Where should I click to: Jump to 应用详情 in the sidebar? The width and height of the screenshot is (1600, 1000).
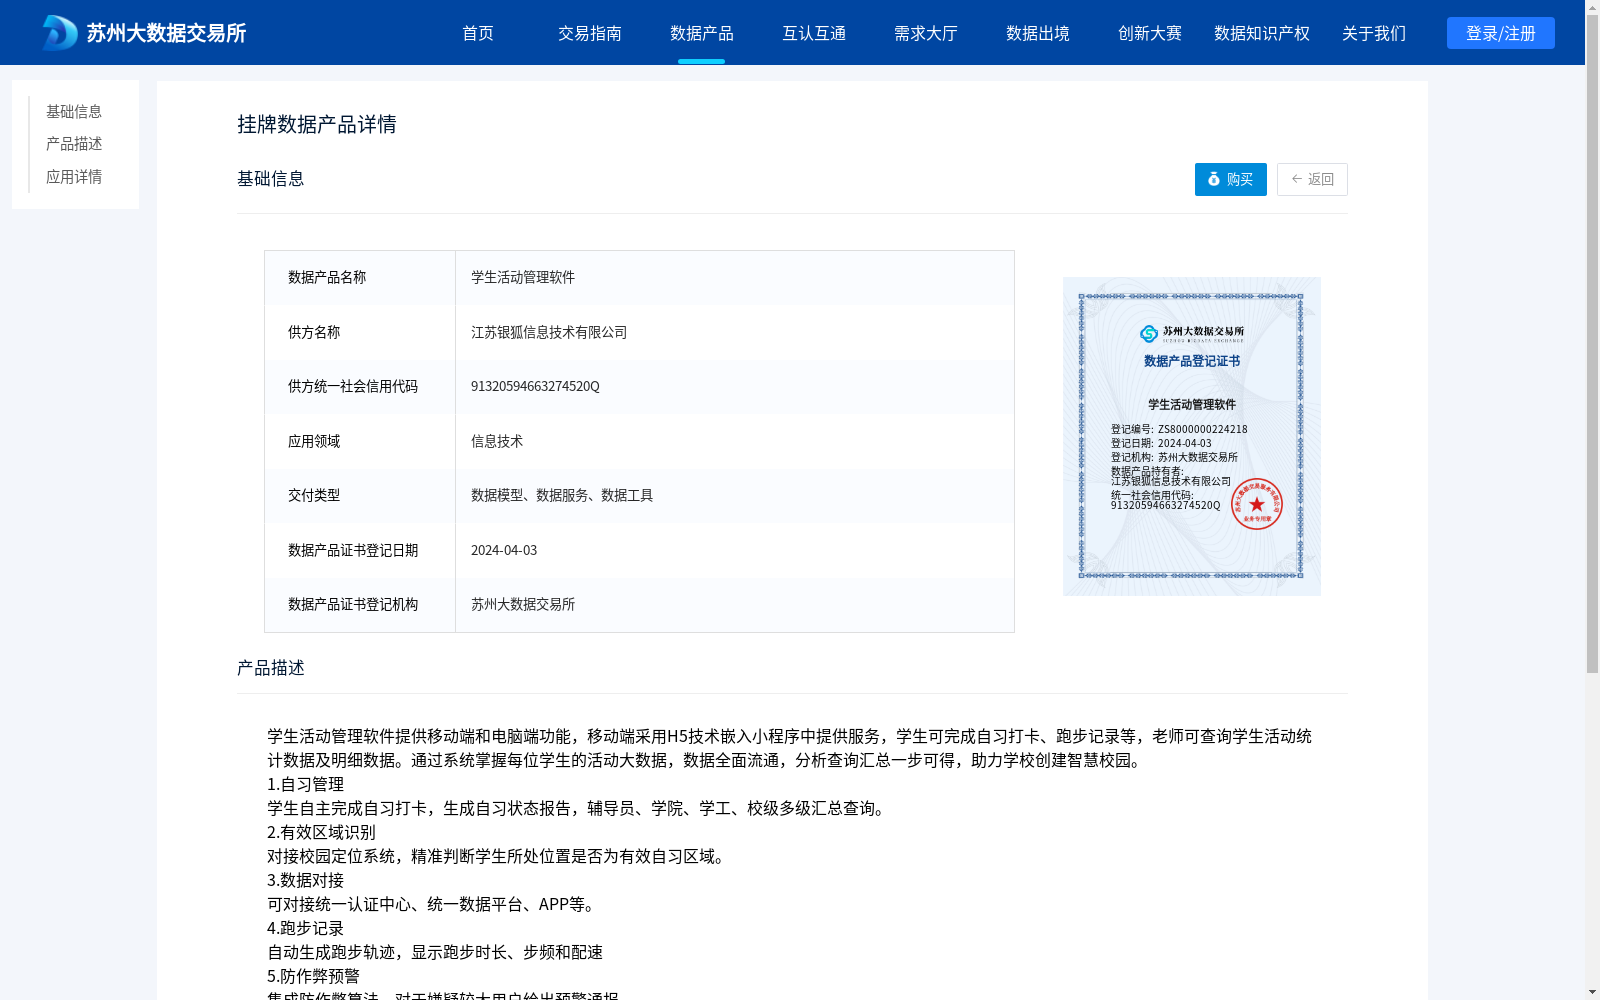tap(74, 177)
